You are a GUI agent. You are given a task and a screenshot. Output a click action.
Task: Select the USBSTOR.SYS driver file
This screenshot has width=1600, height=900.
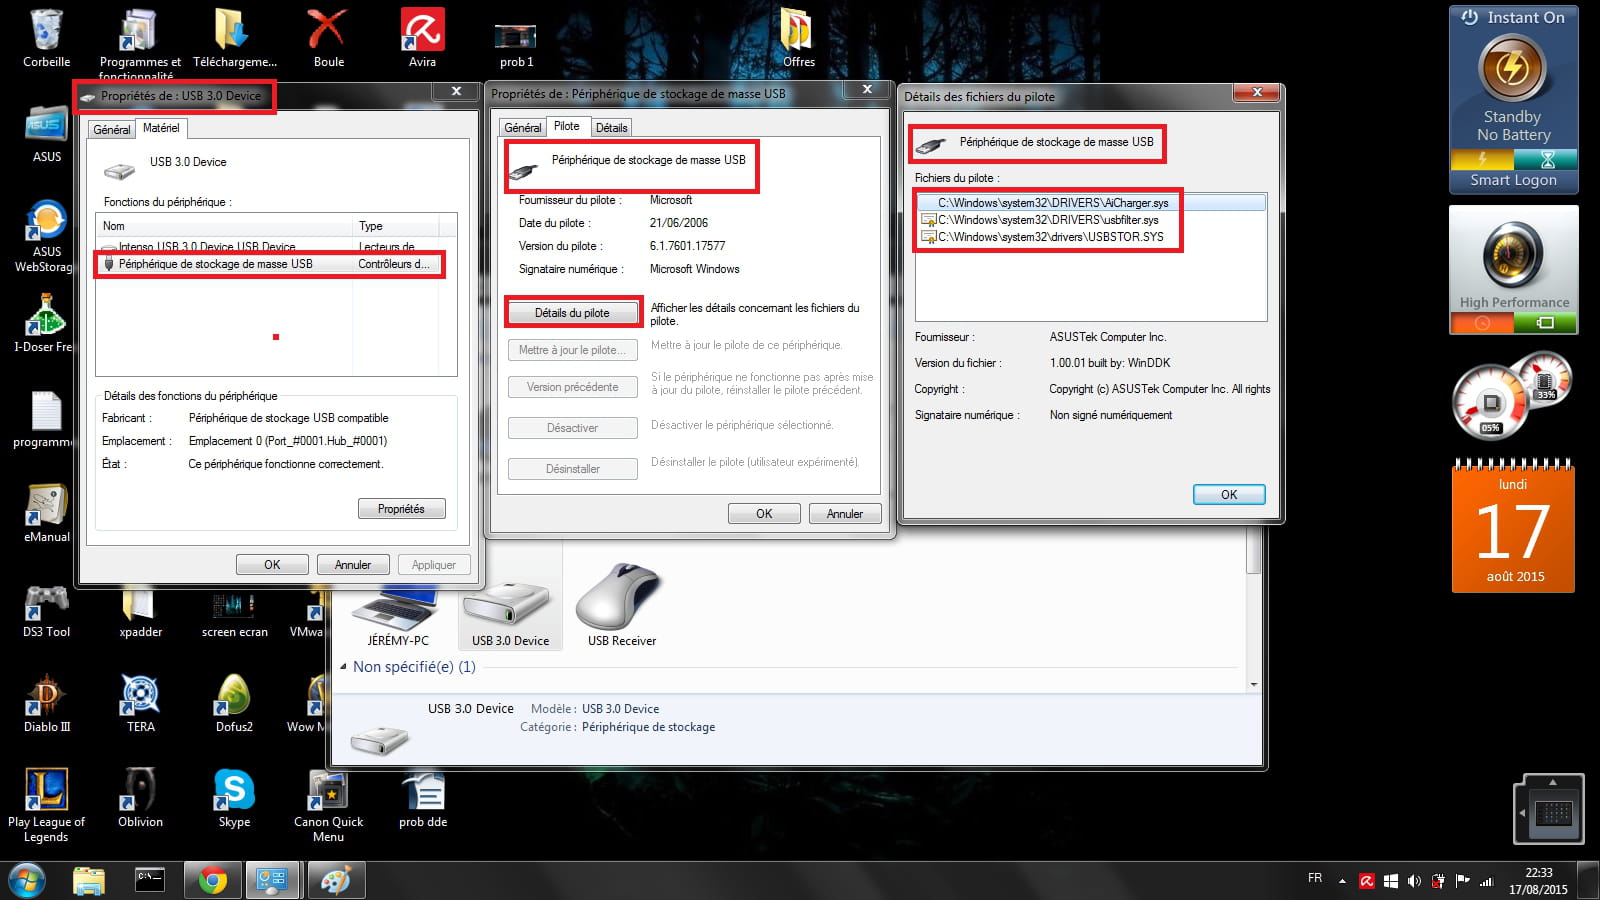[x=1043, y=237]
